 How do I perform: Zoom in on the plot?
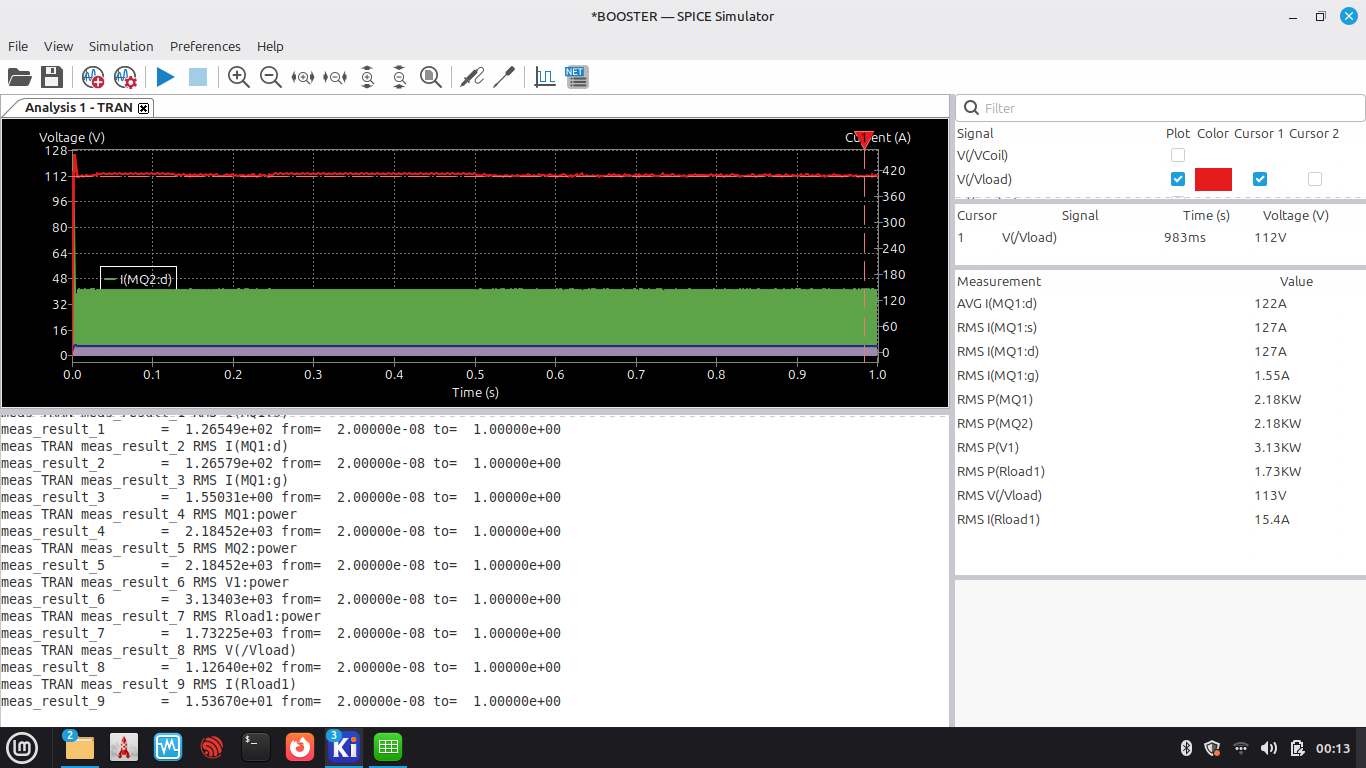[239, 77]
